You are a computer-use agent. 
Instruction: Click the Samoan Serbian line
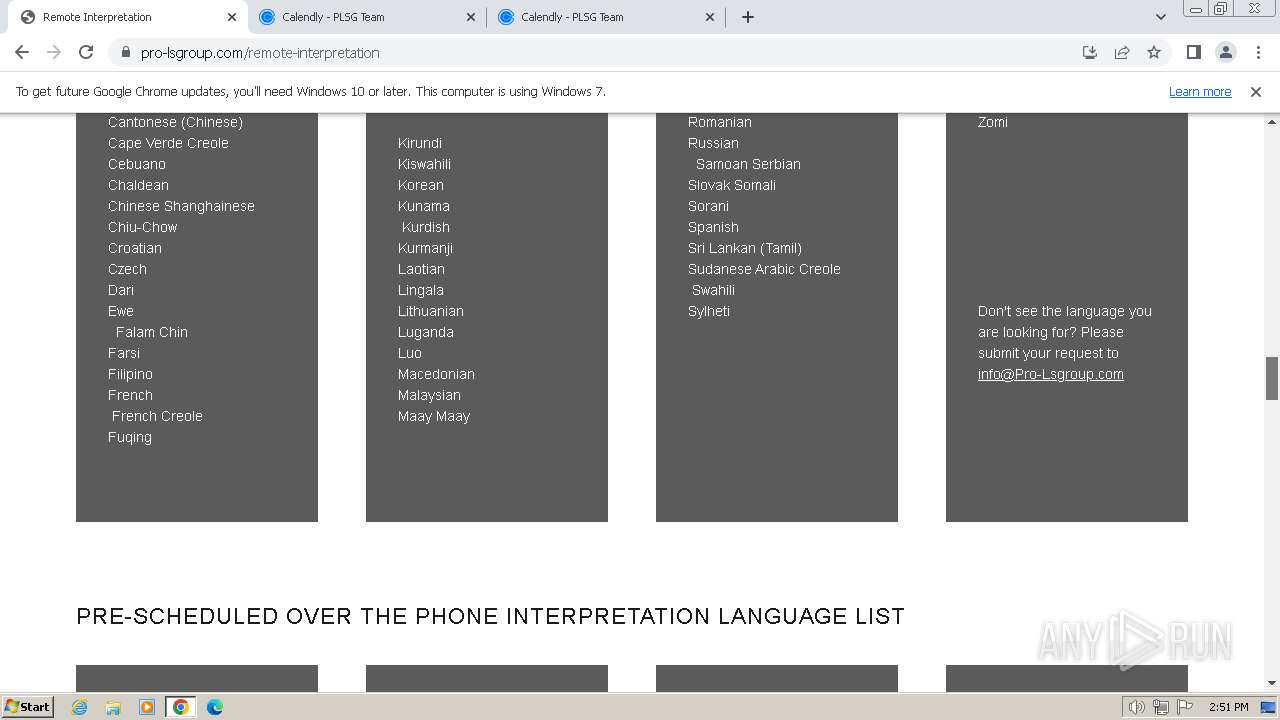(x=748, y=164)
